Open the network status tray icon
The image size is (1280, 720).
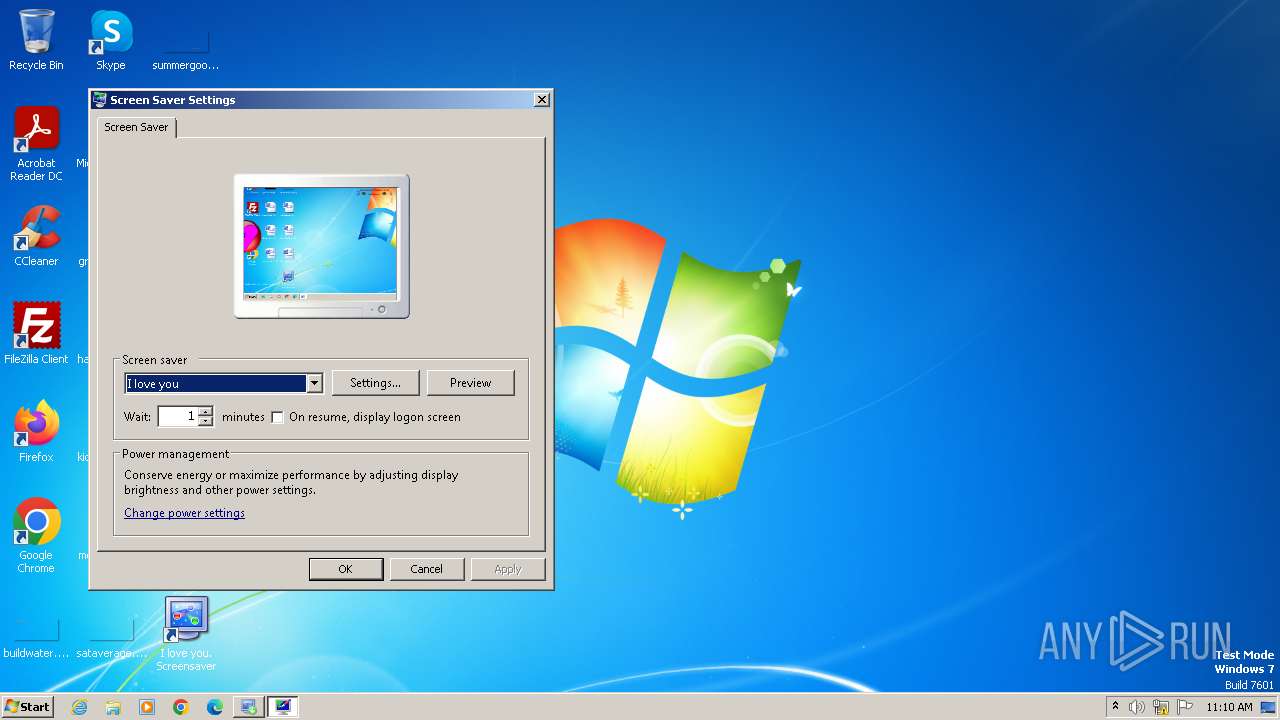click(1161, 707)
